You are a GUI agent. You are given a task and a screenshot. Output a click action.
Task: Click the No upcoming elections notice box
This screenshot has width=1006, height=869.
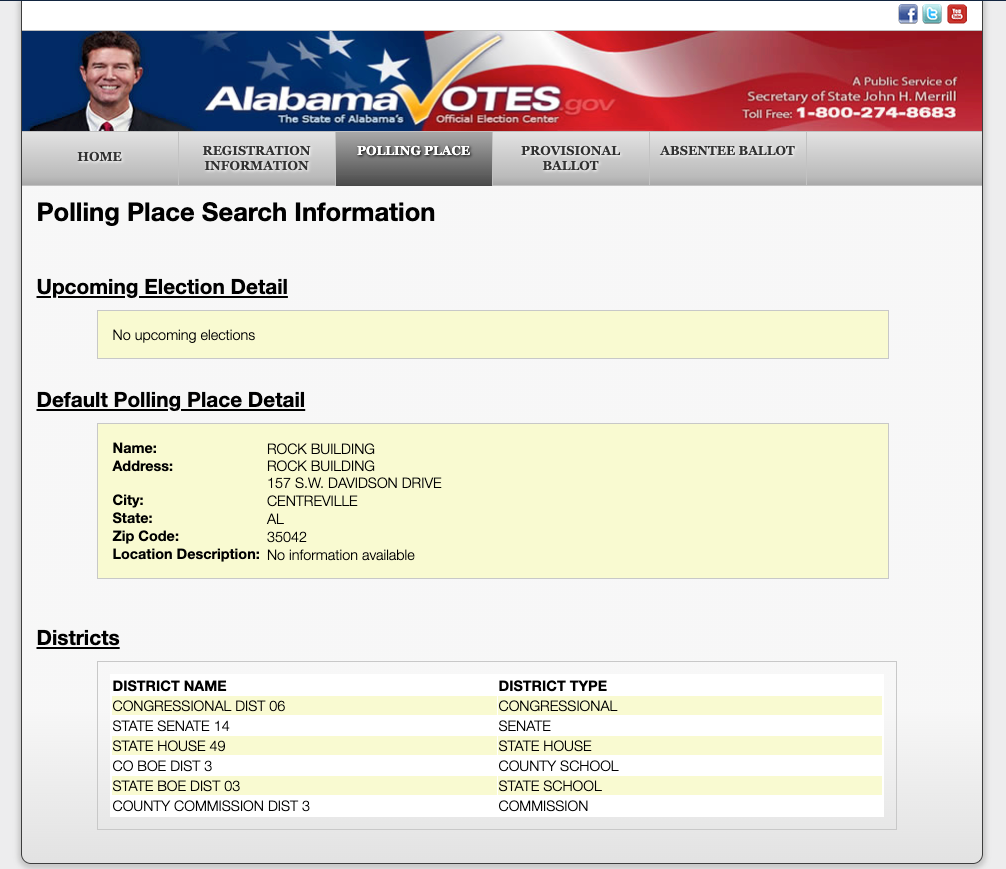coord(493,335)
